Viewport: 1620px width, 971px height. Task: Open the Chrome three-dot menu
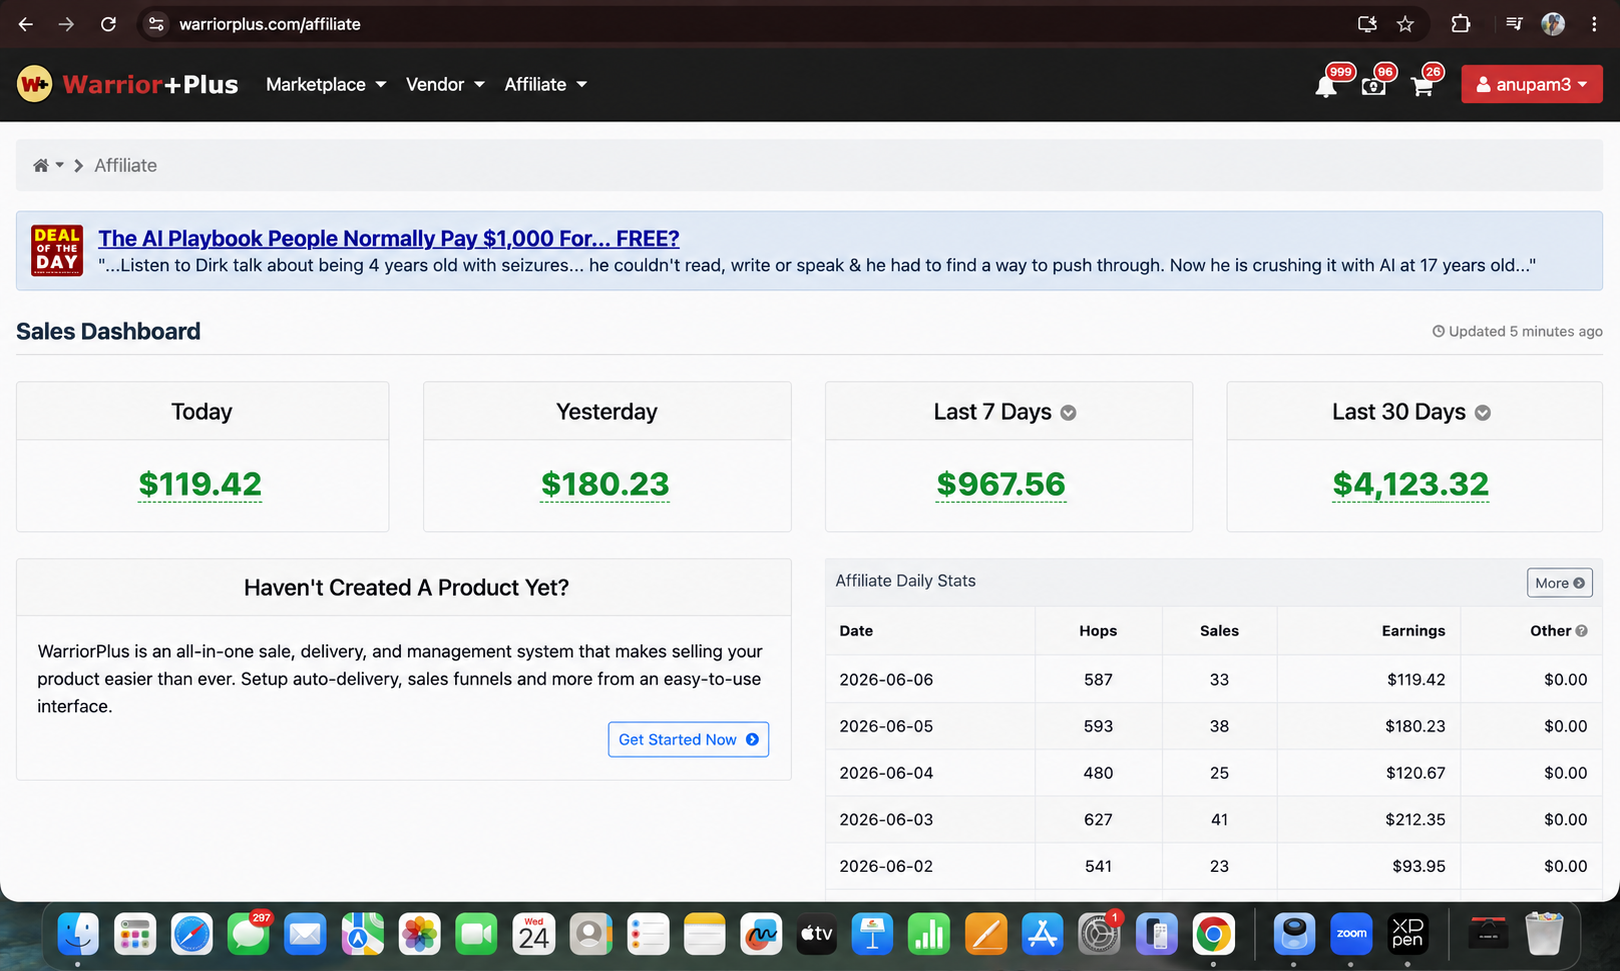click(x=1594, y=24)
